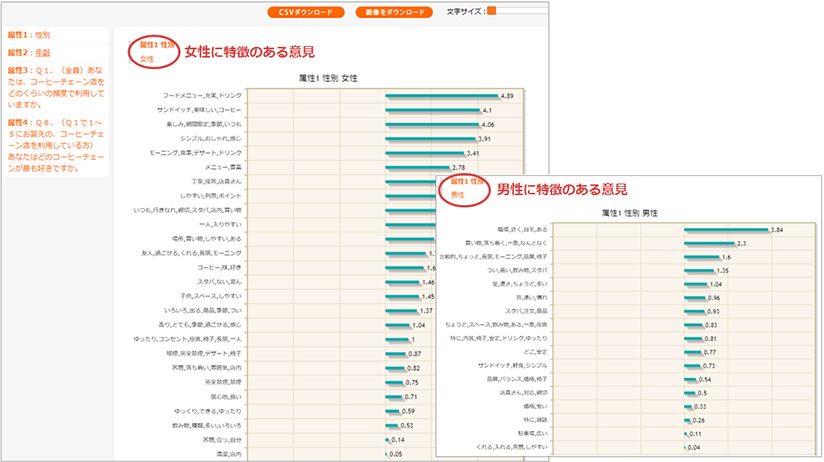Screen dimensions: 824x462
Task: Click value label 3.41
Action: pos(473,153)
